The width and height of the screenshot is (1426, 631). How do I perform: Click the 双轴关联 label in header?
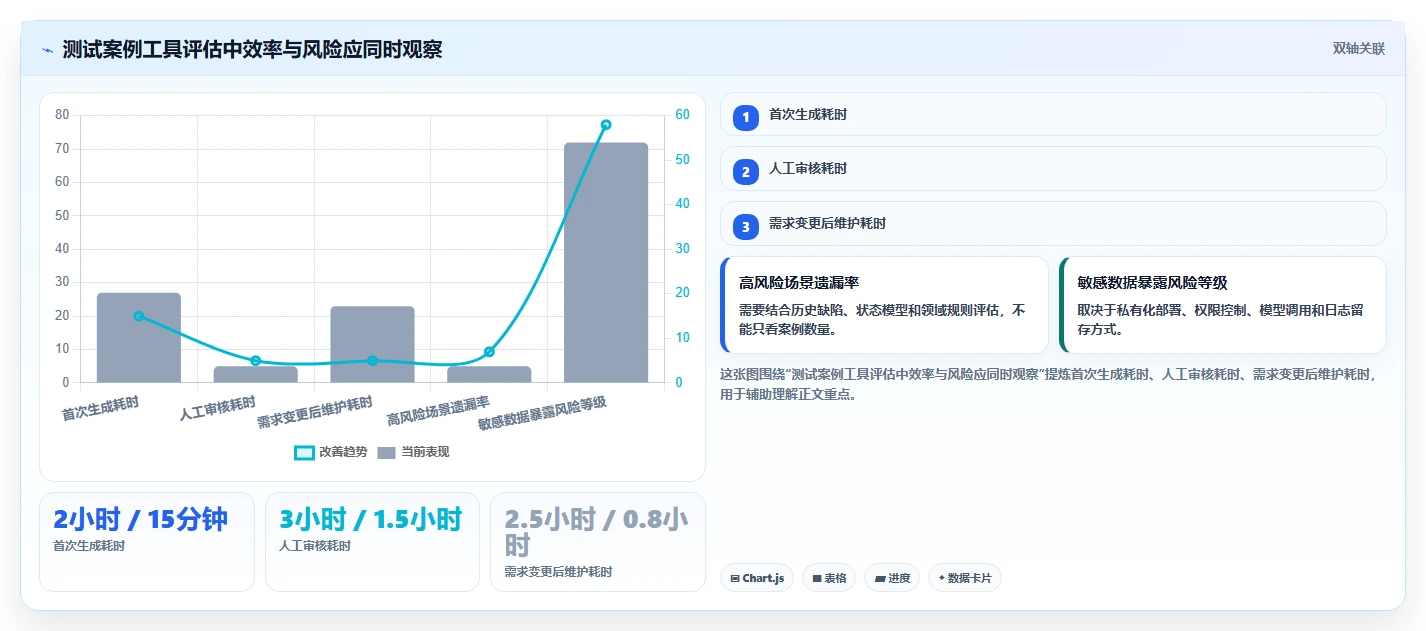pos(1358,49)
